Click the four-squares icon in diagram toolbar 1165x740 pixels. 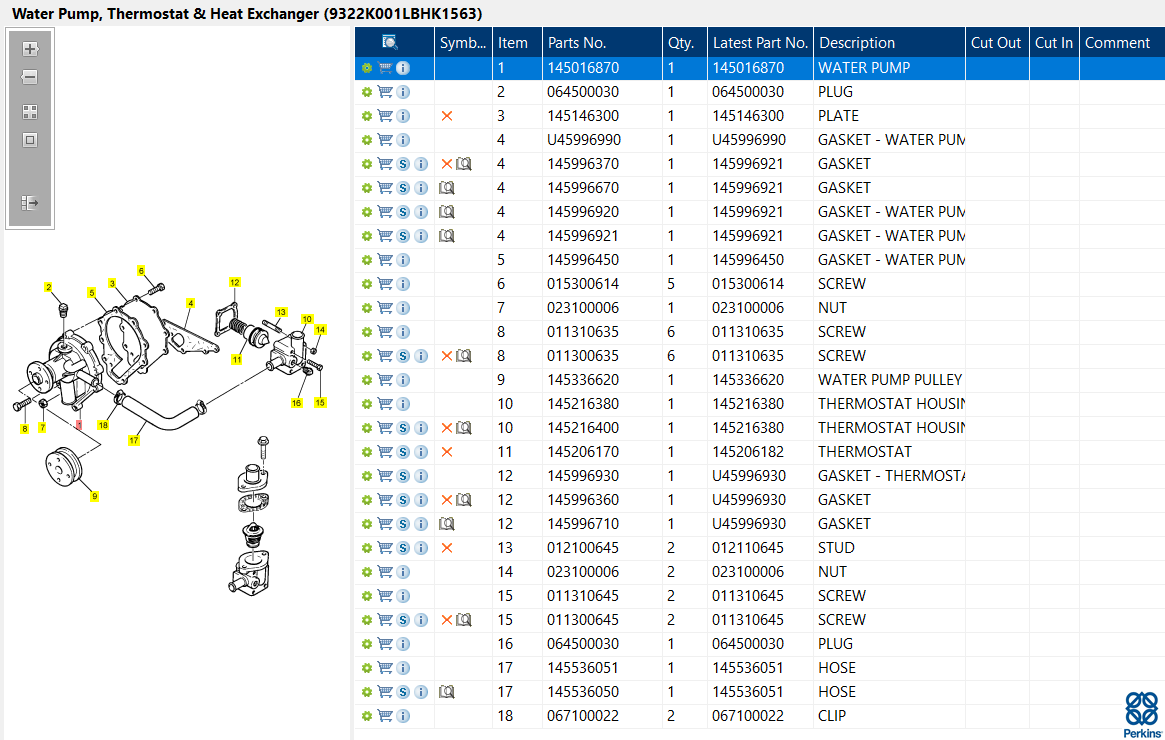(30, 112)
